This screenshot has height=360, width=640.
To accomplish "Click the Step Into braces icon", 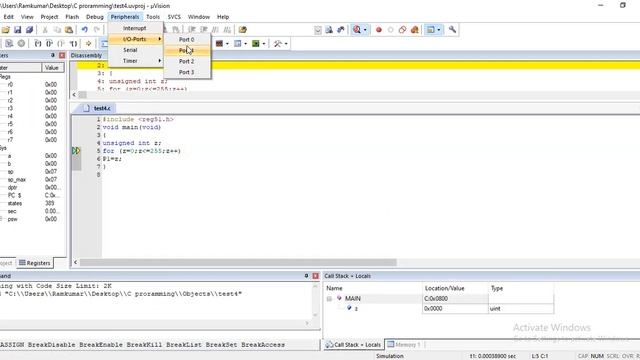I will [38, 43].
